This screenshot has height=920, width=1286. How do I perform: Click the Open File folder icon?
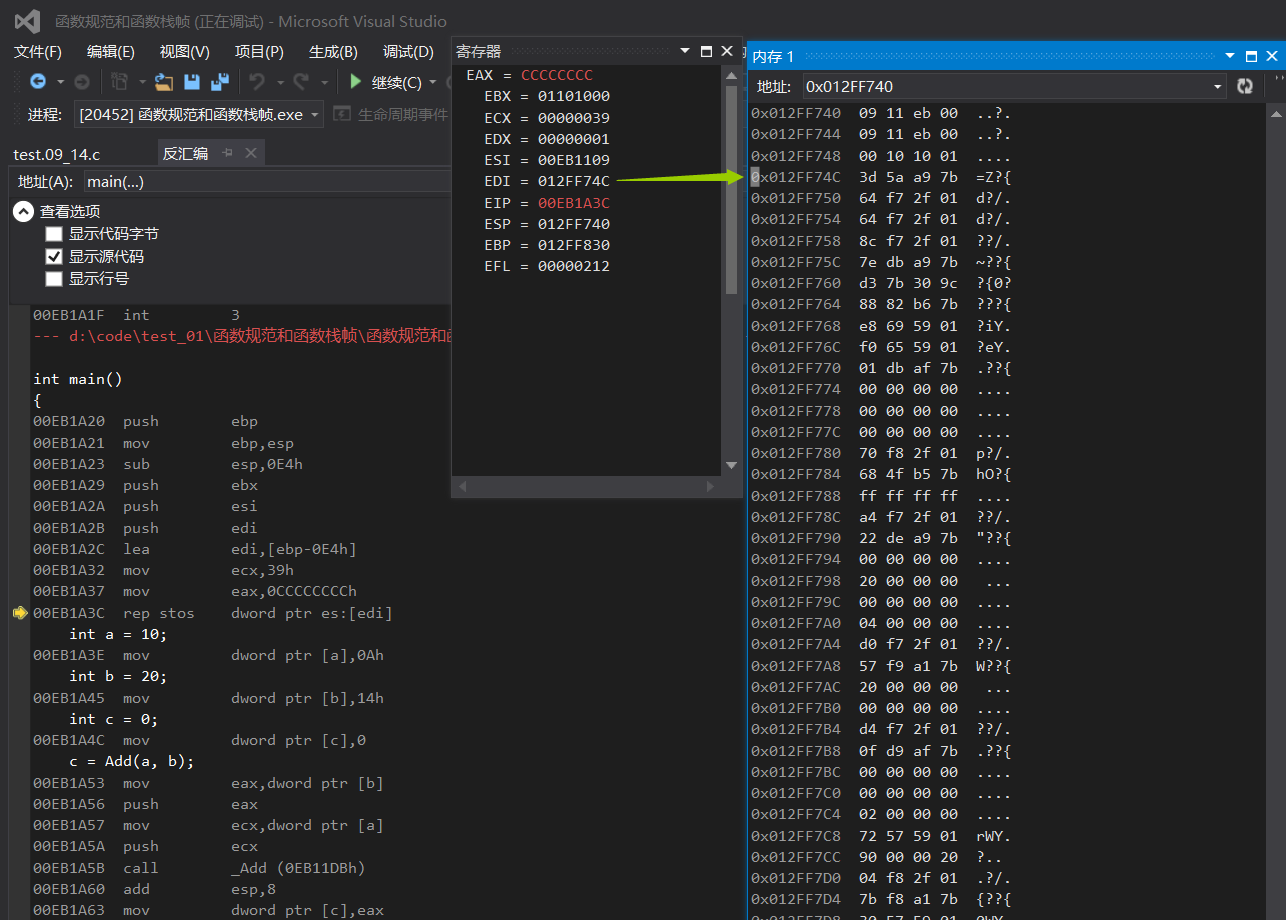164,82
